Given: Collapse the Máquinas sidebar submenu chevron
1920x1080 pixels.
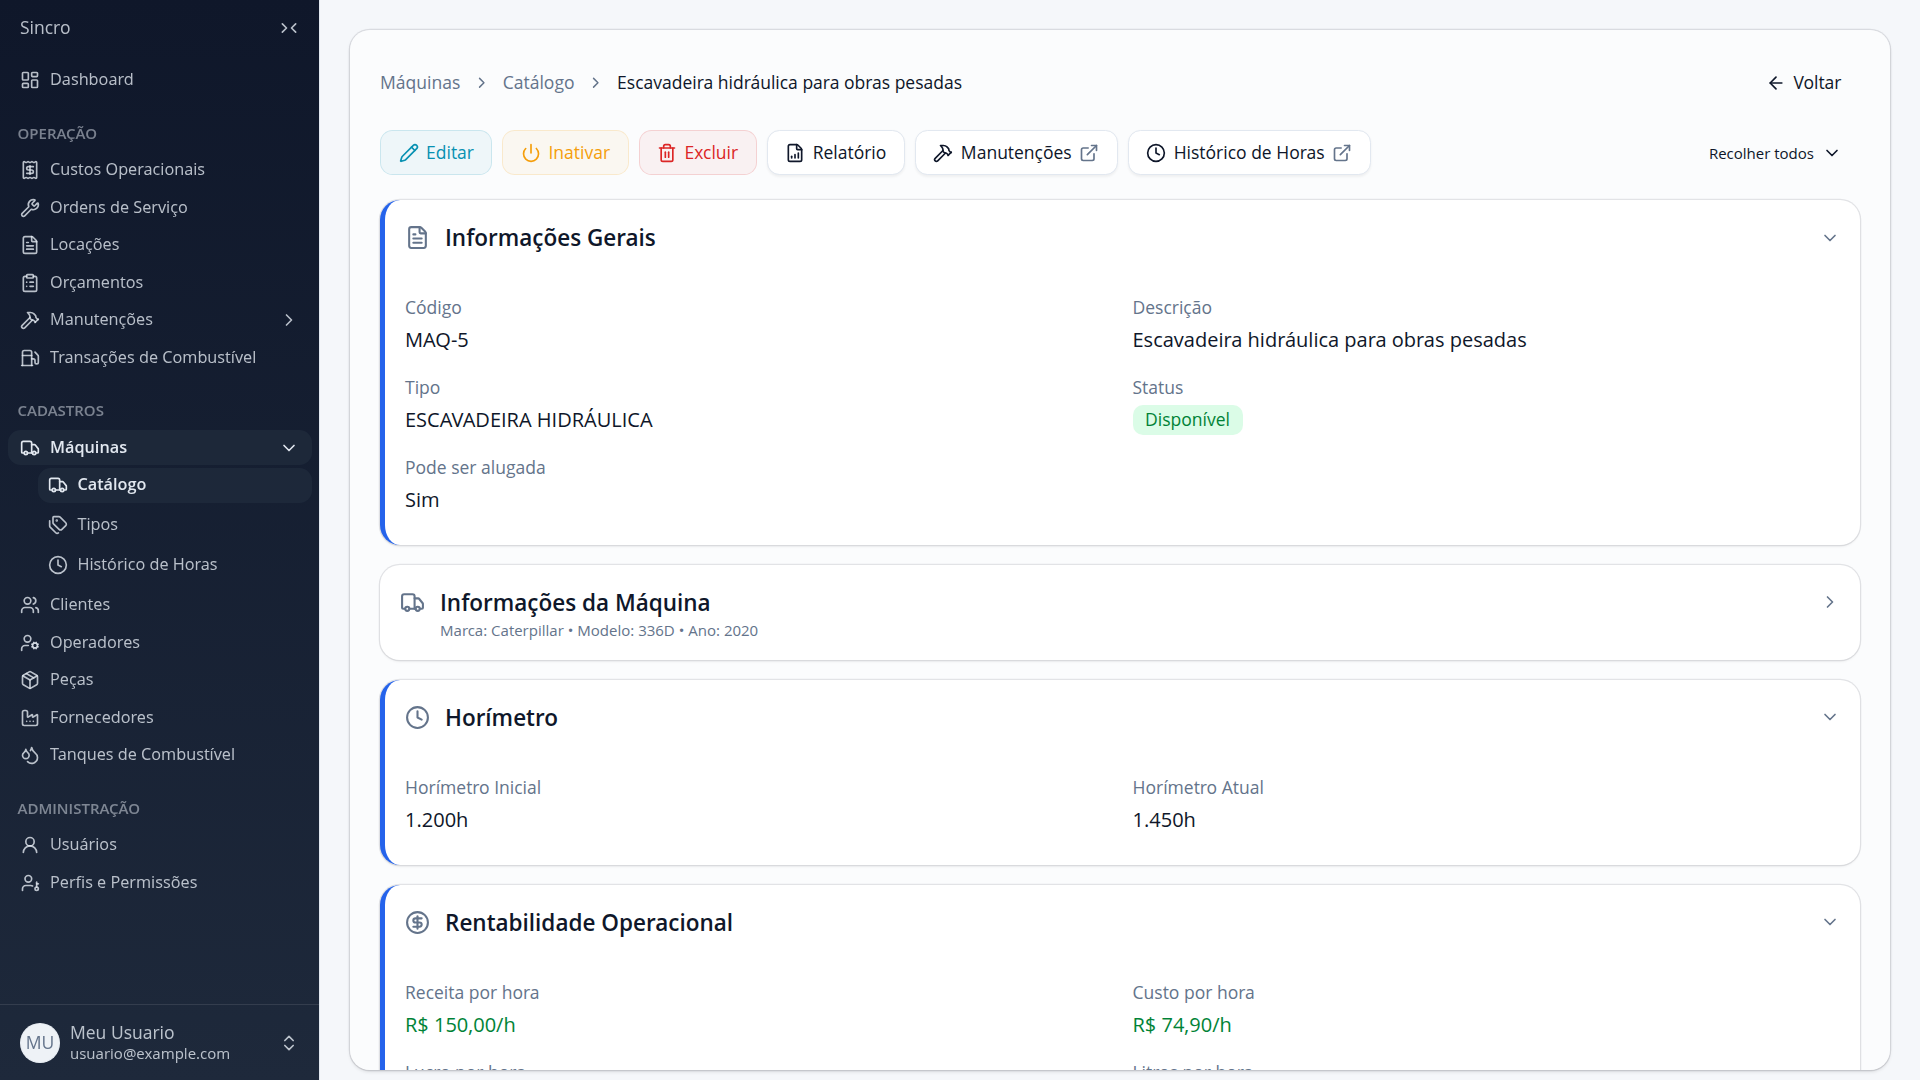Looking at the screenshot, I should 289,448.
